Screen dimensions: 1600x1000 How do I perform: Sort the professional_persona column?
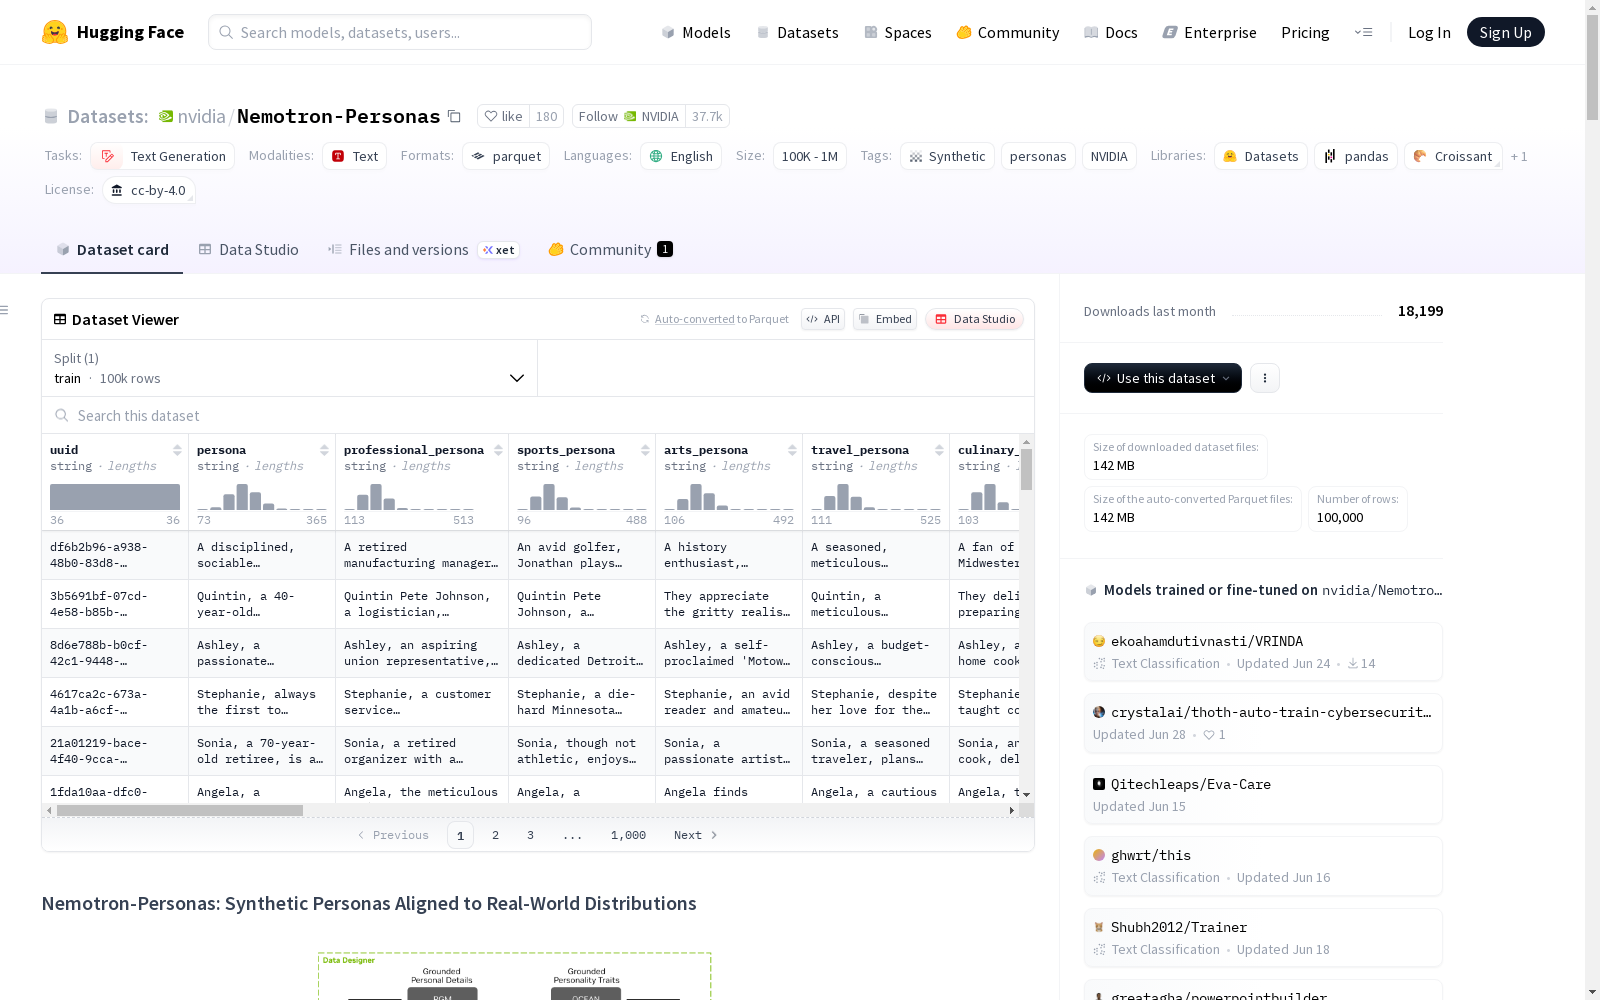point(498,450)
